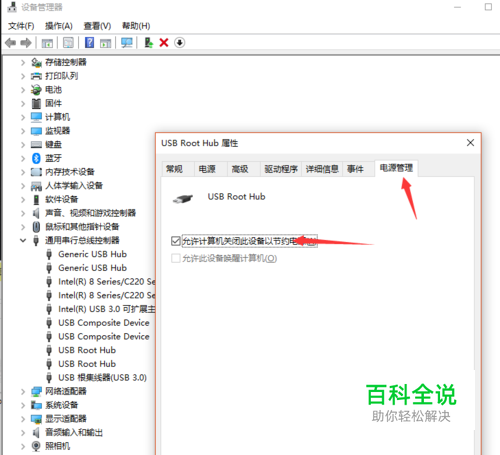Select the 键盘 keyboard category icon
Image resolution: width=500 pixels, height=455 pixels.
(x=36, y=144)
